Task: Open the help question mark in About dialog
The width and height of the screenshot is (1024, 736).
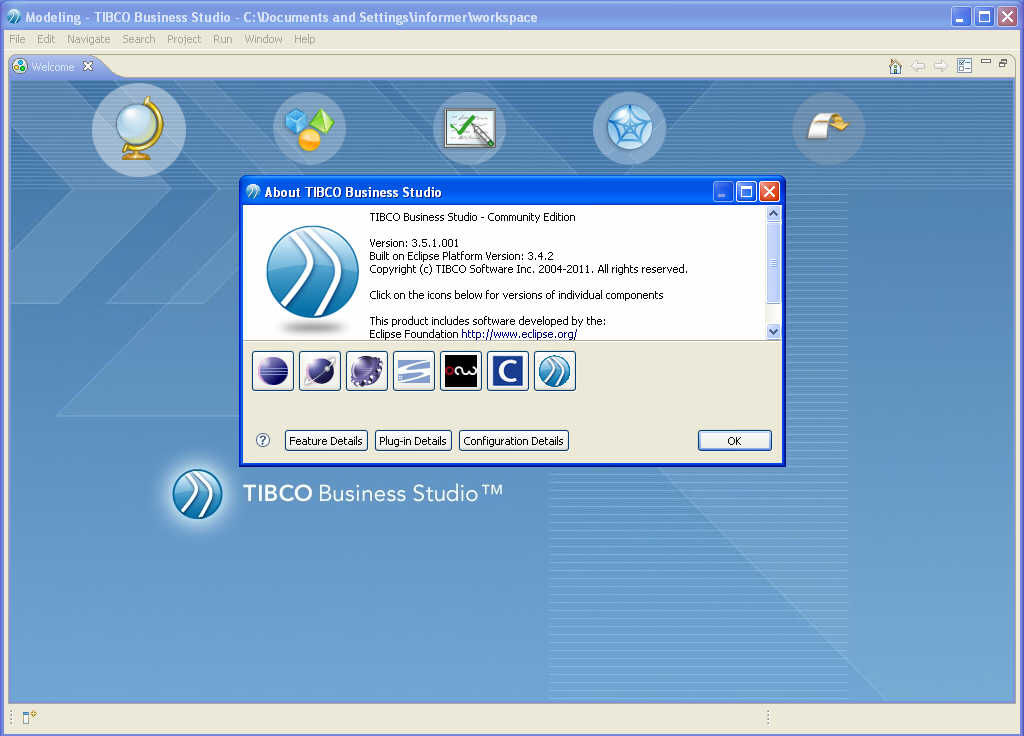Action: point(262,440)
